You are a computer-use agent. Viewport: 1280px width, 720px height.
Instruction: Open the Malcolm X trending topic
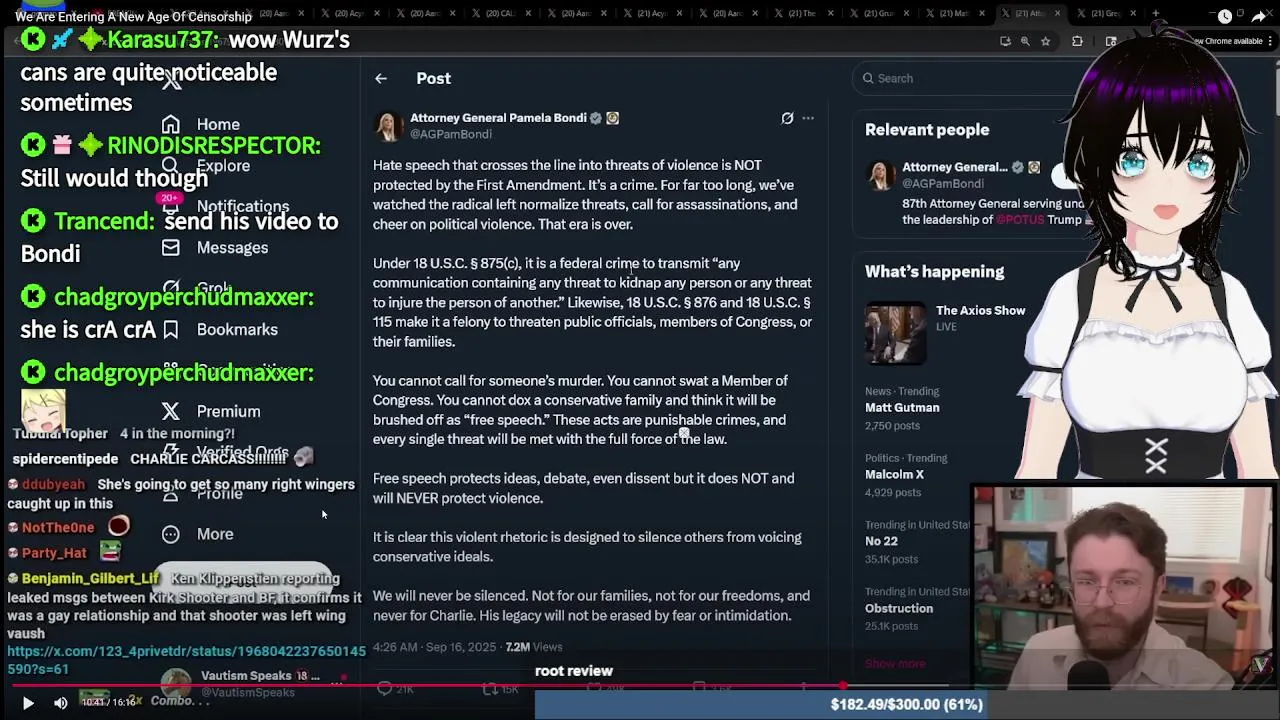(894, 475)
